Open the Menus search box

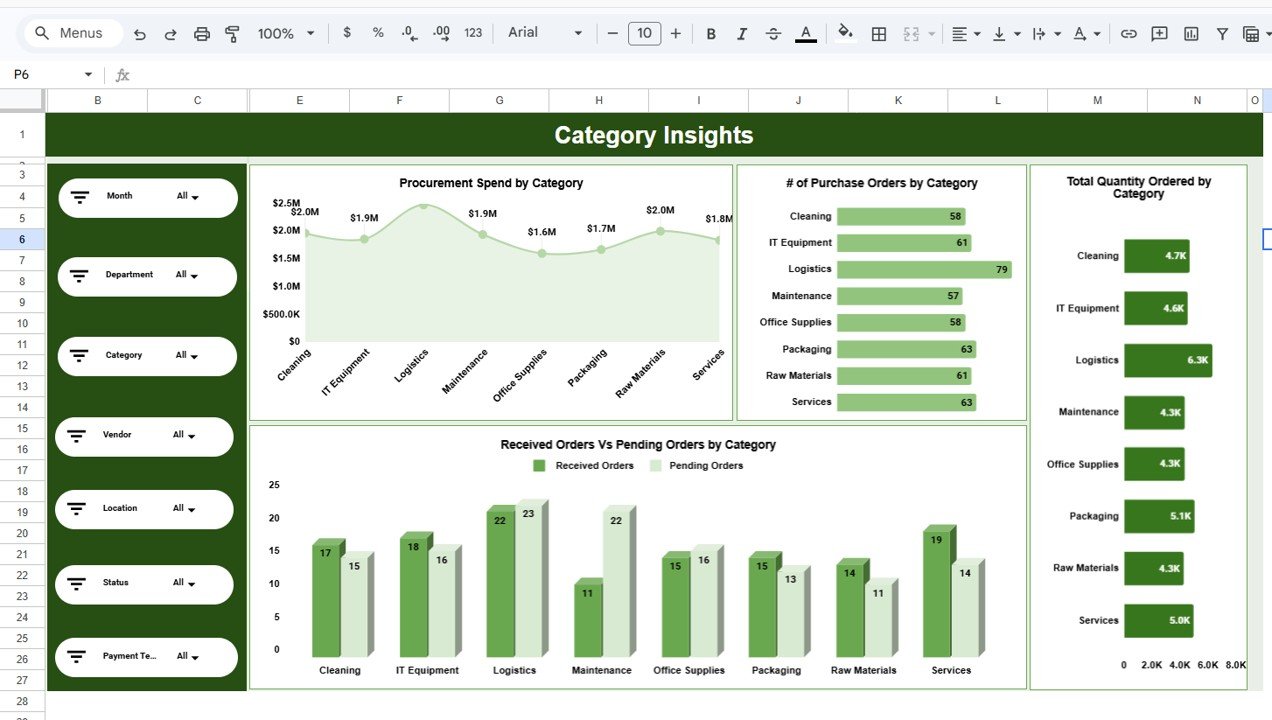coord(71,33)
